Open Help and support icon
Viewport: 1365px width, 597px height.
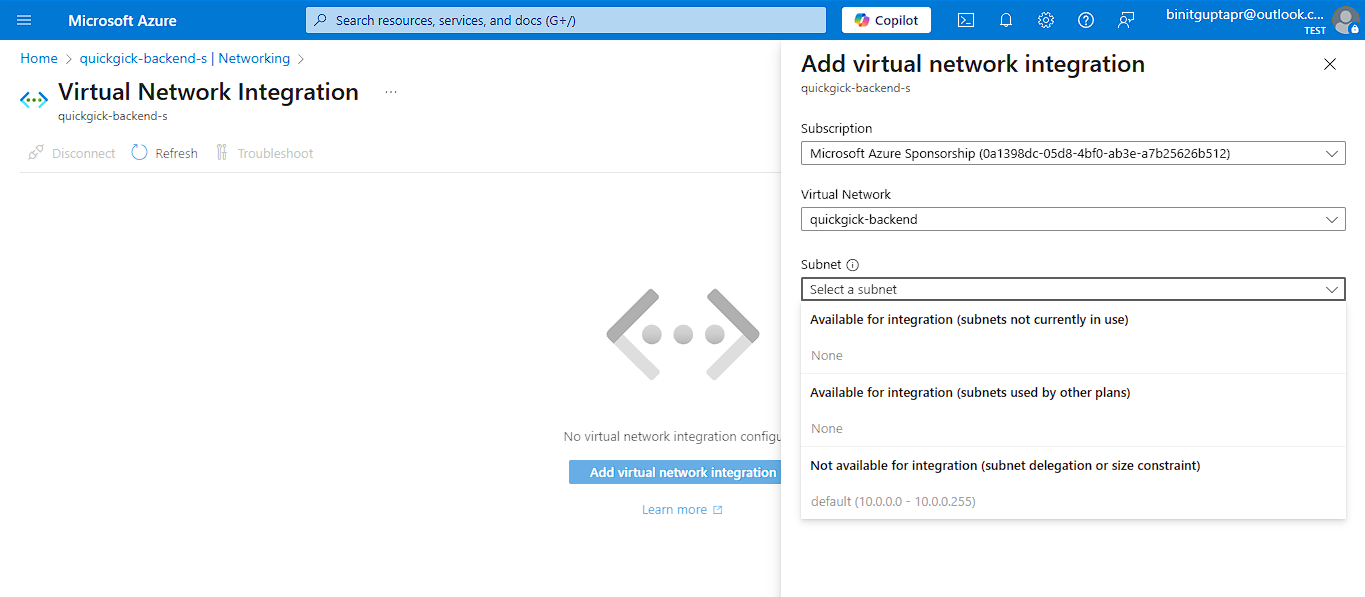1086,20
